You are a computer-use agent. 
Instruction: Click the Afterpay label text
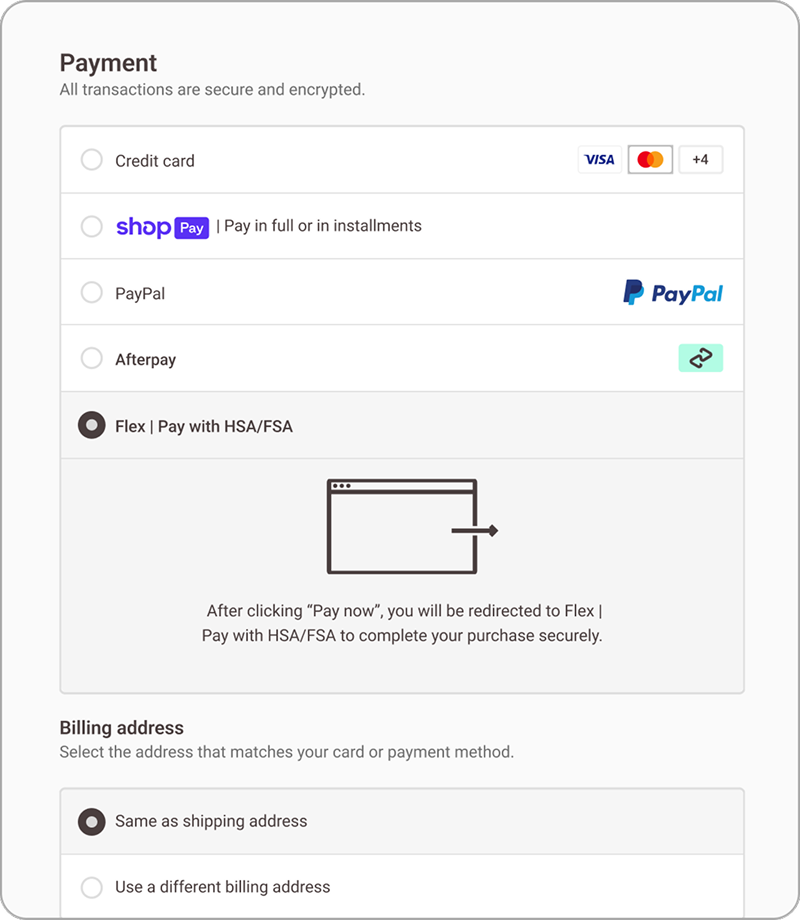click(x=146, y=360)
